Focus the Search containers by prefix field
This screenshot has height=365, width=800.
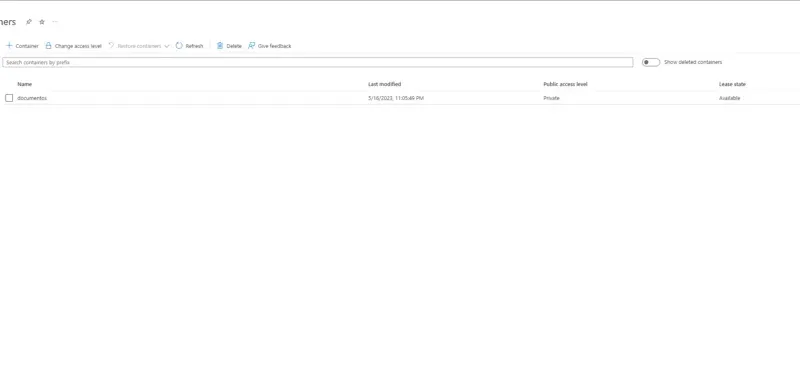pyautogui.click(x=317, y=62)
